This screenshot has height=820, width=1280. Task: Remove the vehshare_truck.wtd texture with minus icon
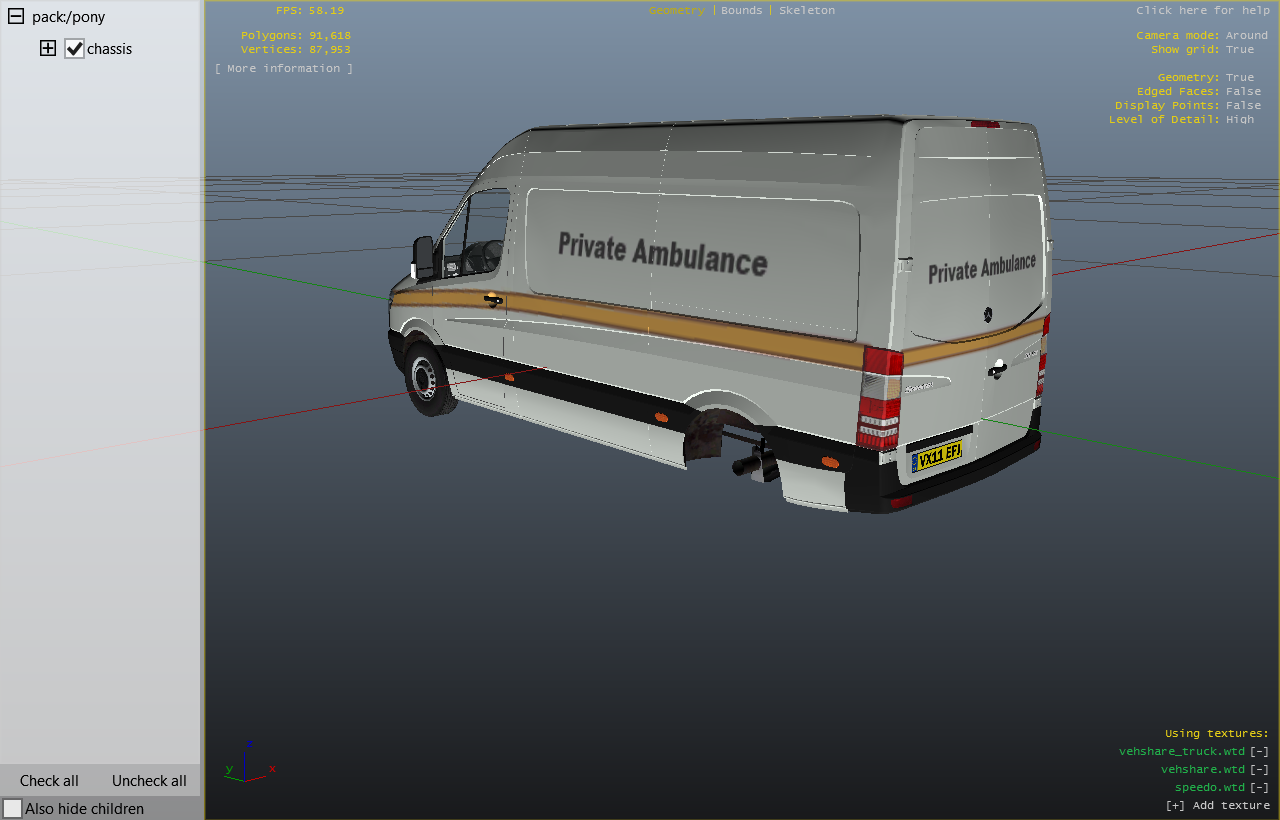(x=1259, y=751)
